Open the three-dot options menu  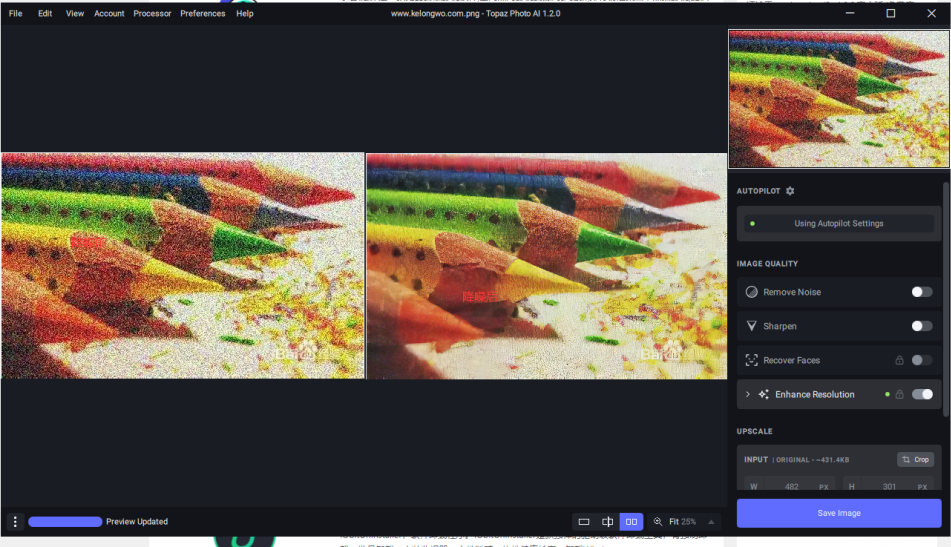(x=15, y=522)
